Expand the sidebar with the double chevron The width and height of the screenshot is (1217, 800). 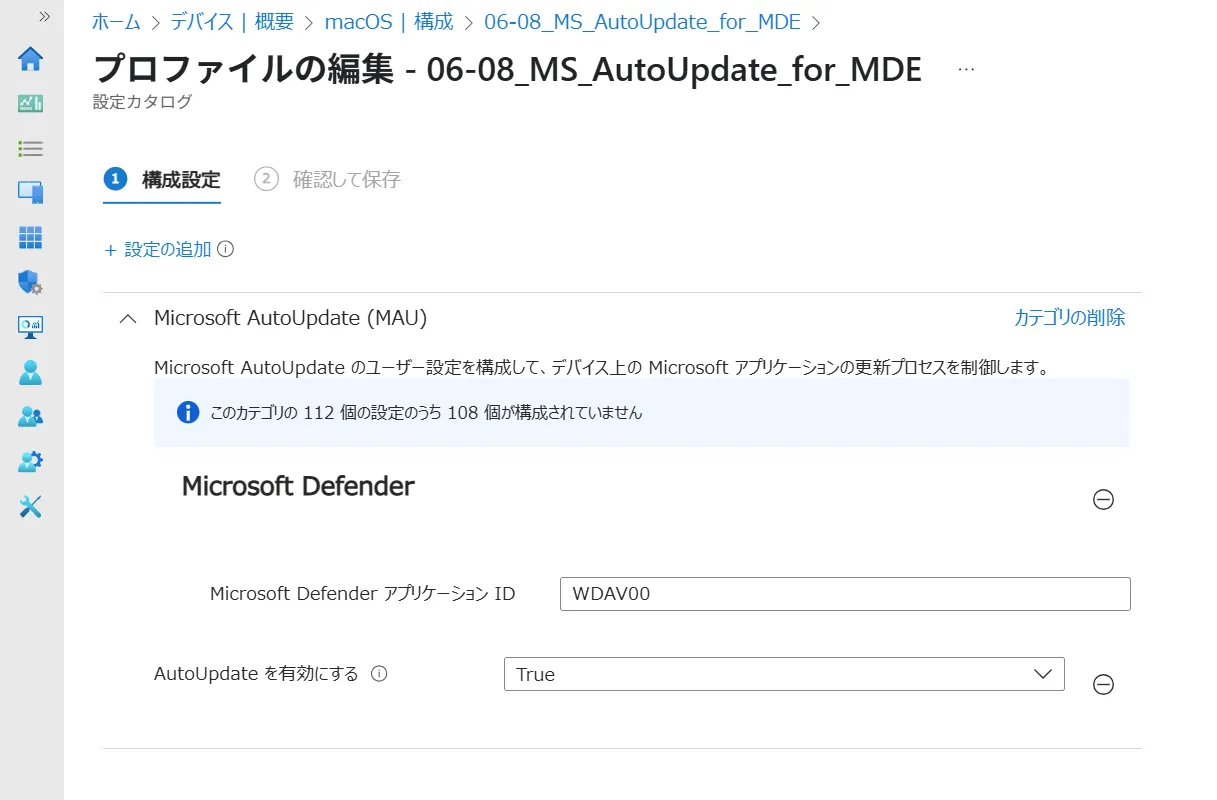tap(44, 16)
